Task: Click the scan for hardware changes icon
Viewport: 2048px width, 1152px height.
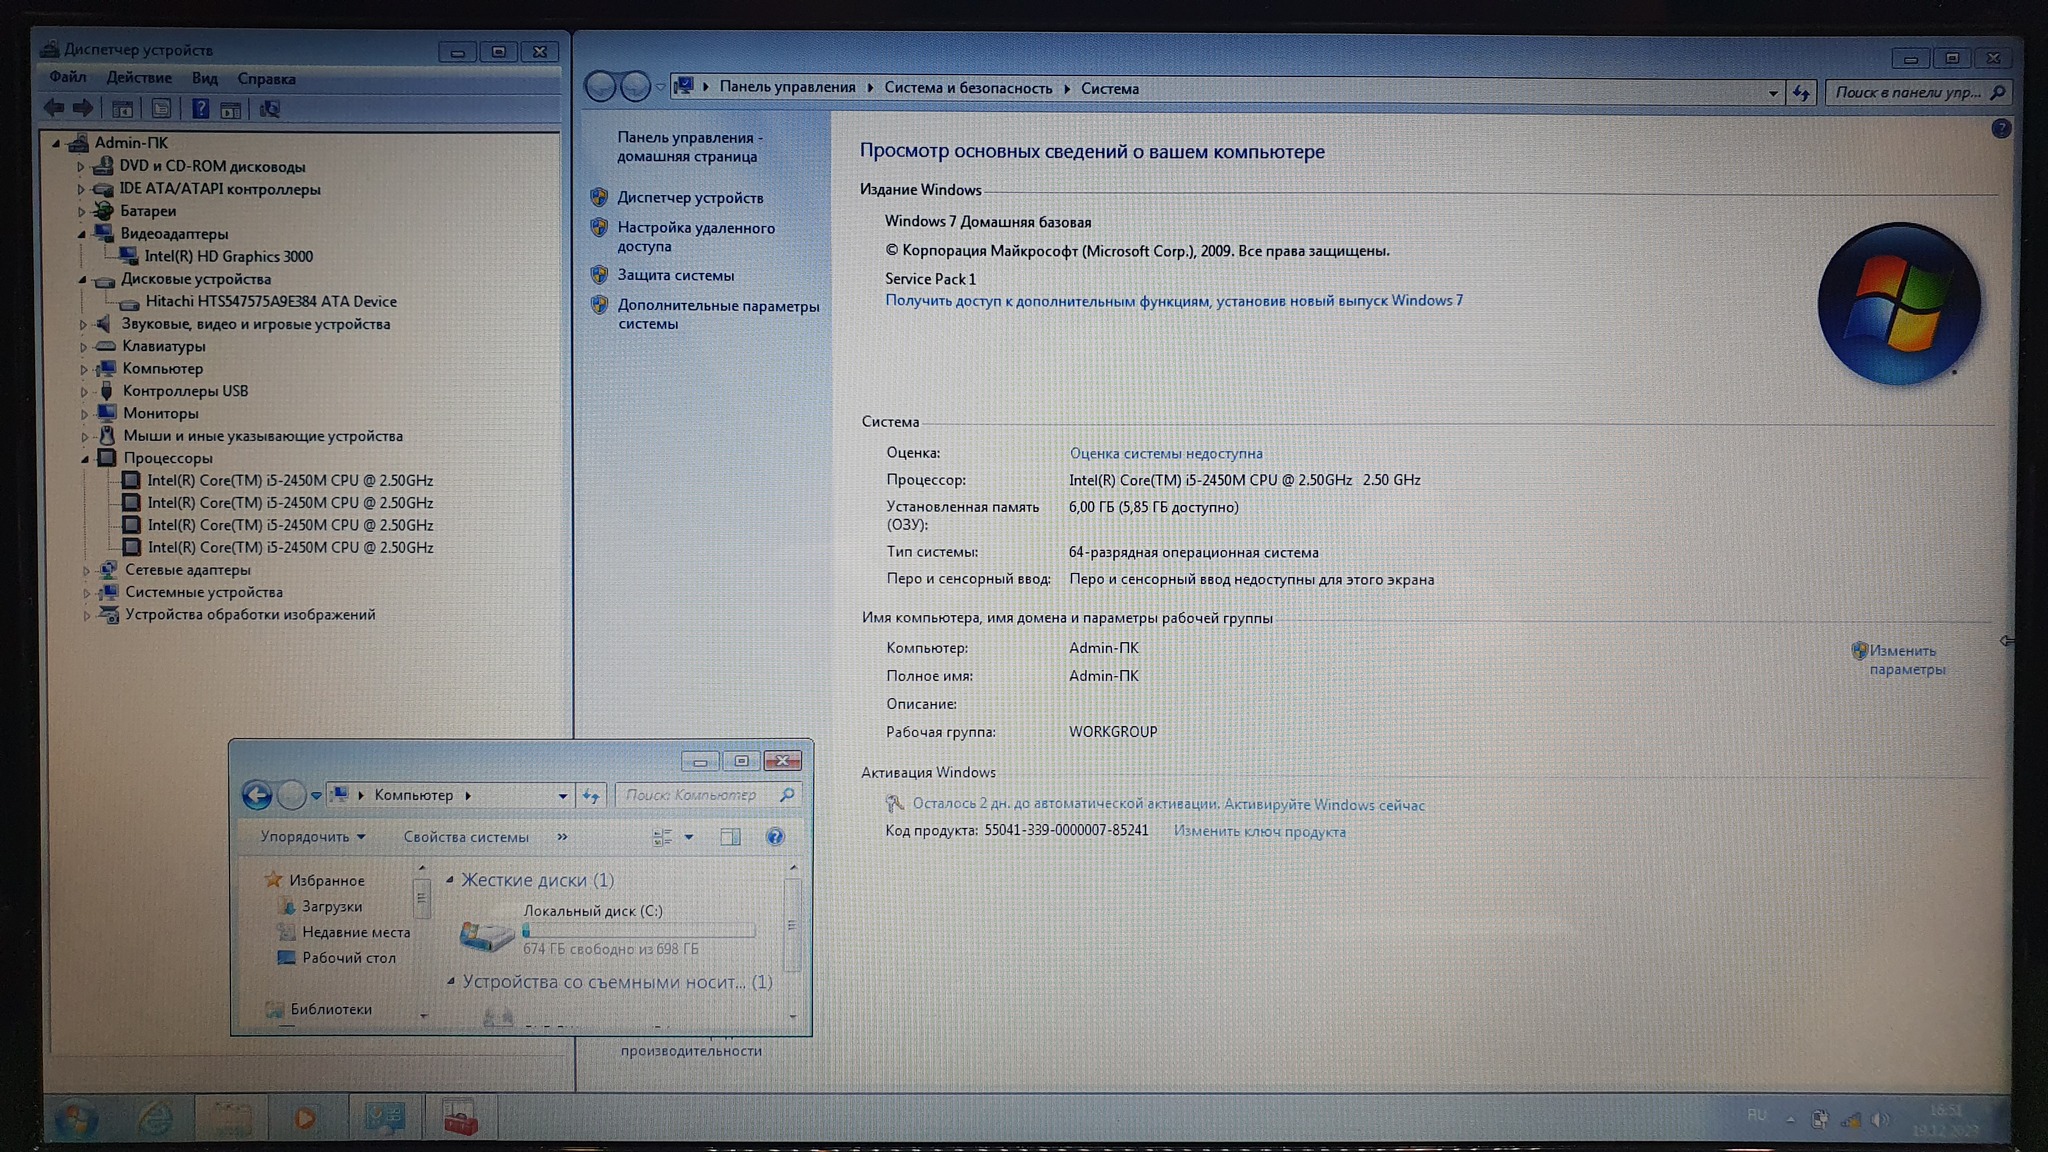Action: [270, 109]
